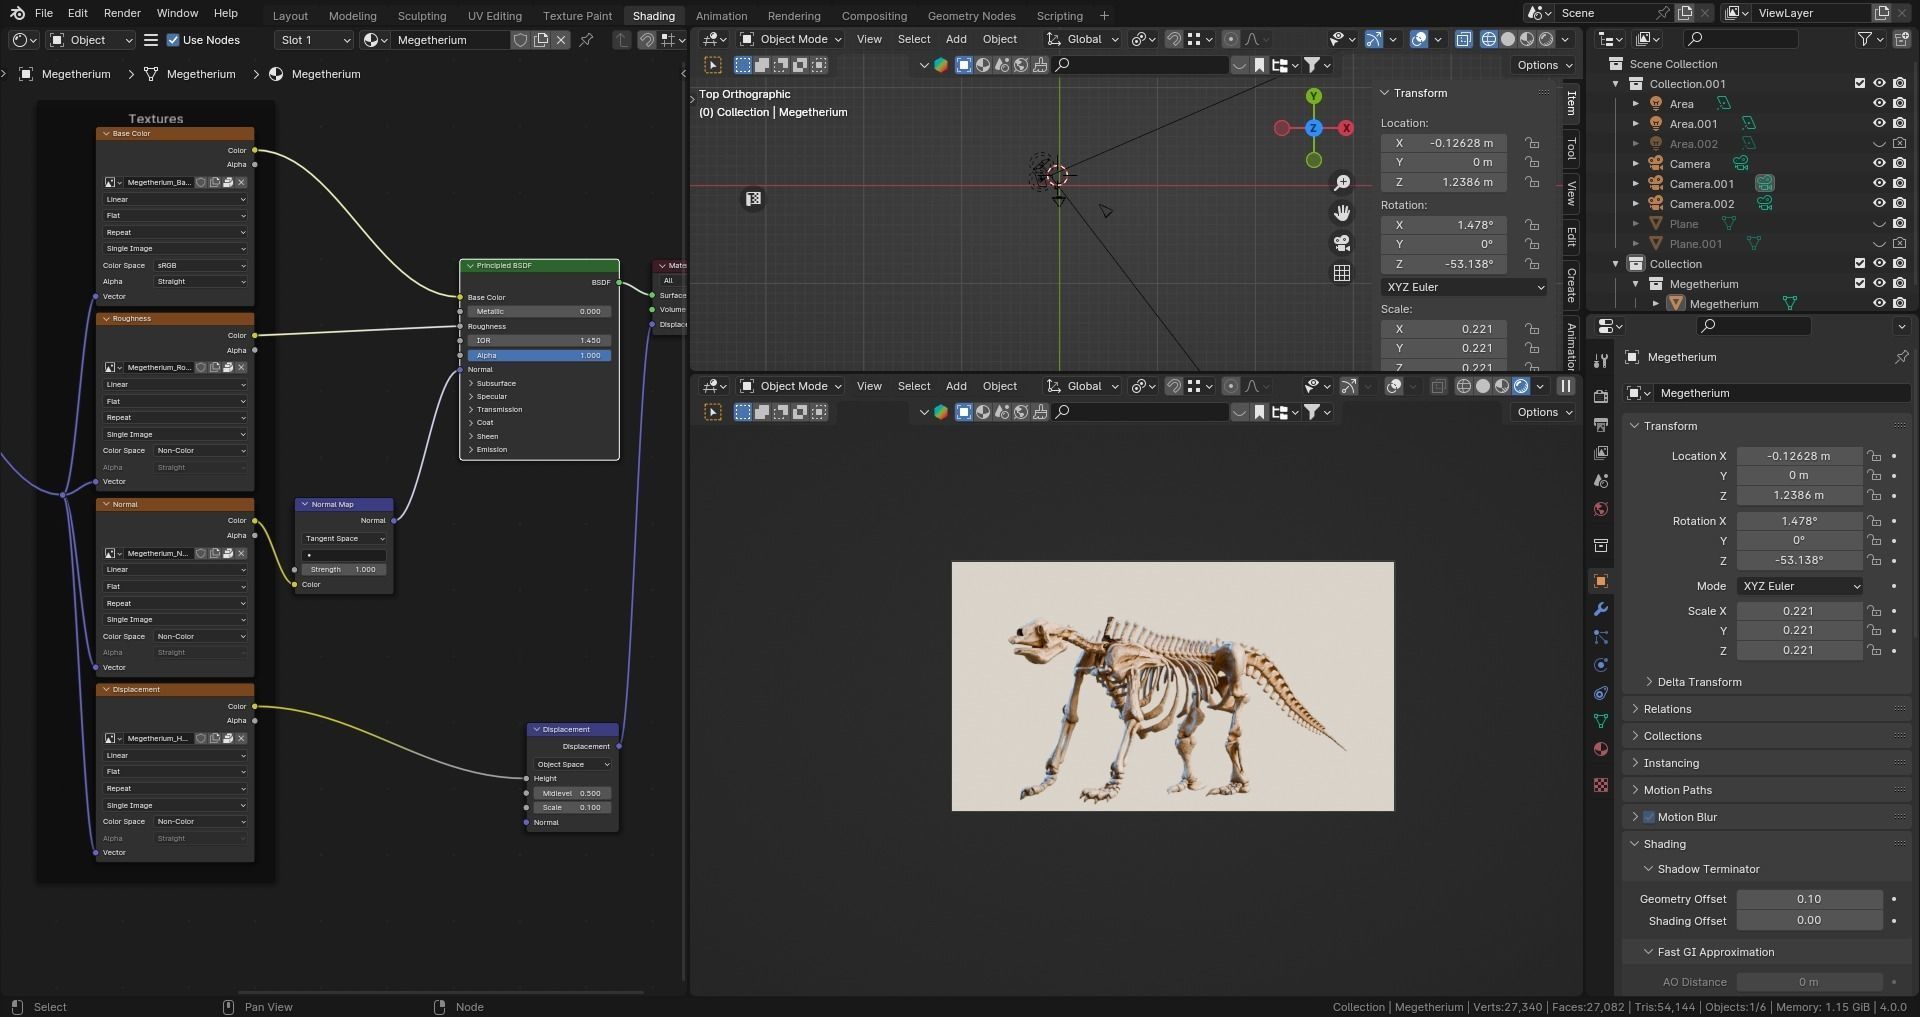The image size is (1920, 1017).
Task: Collapse the Shading panel in properties
Action: coord(1664,844)
